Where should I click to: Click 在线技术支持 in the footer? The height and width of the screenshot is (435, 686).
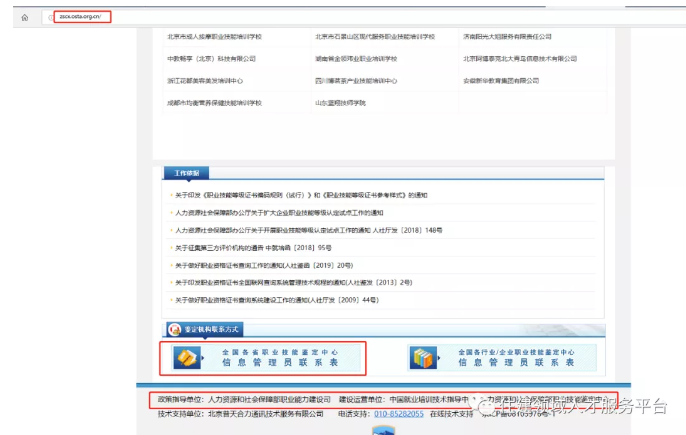point(452,414)
